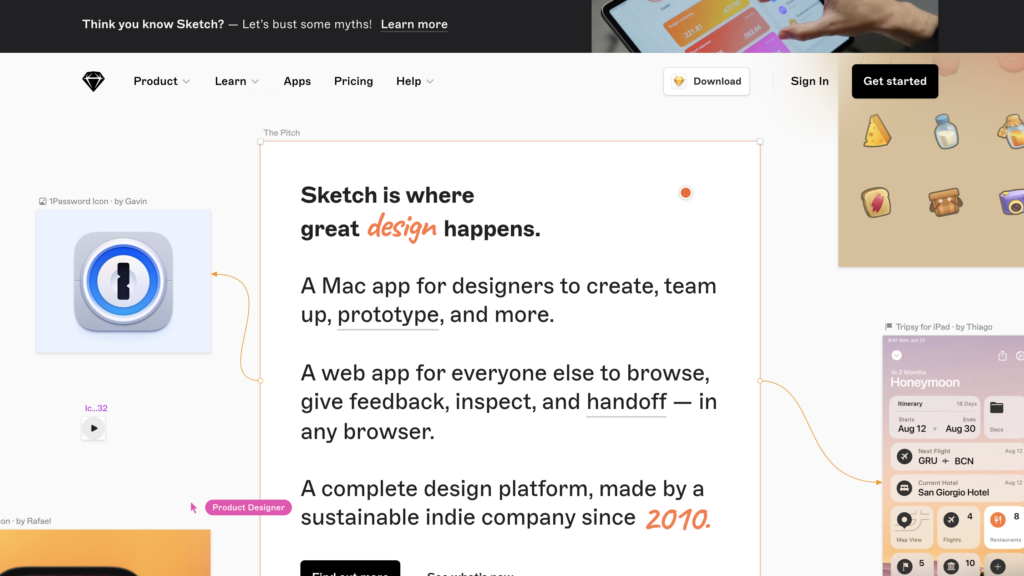
Task: Click Sign In
Action: point(809,81)
